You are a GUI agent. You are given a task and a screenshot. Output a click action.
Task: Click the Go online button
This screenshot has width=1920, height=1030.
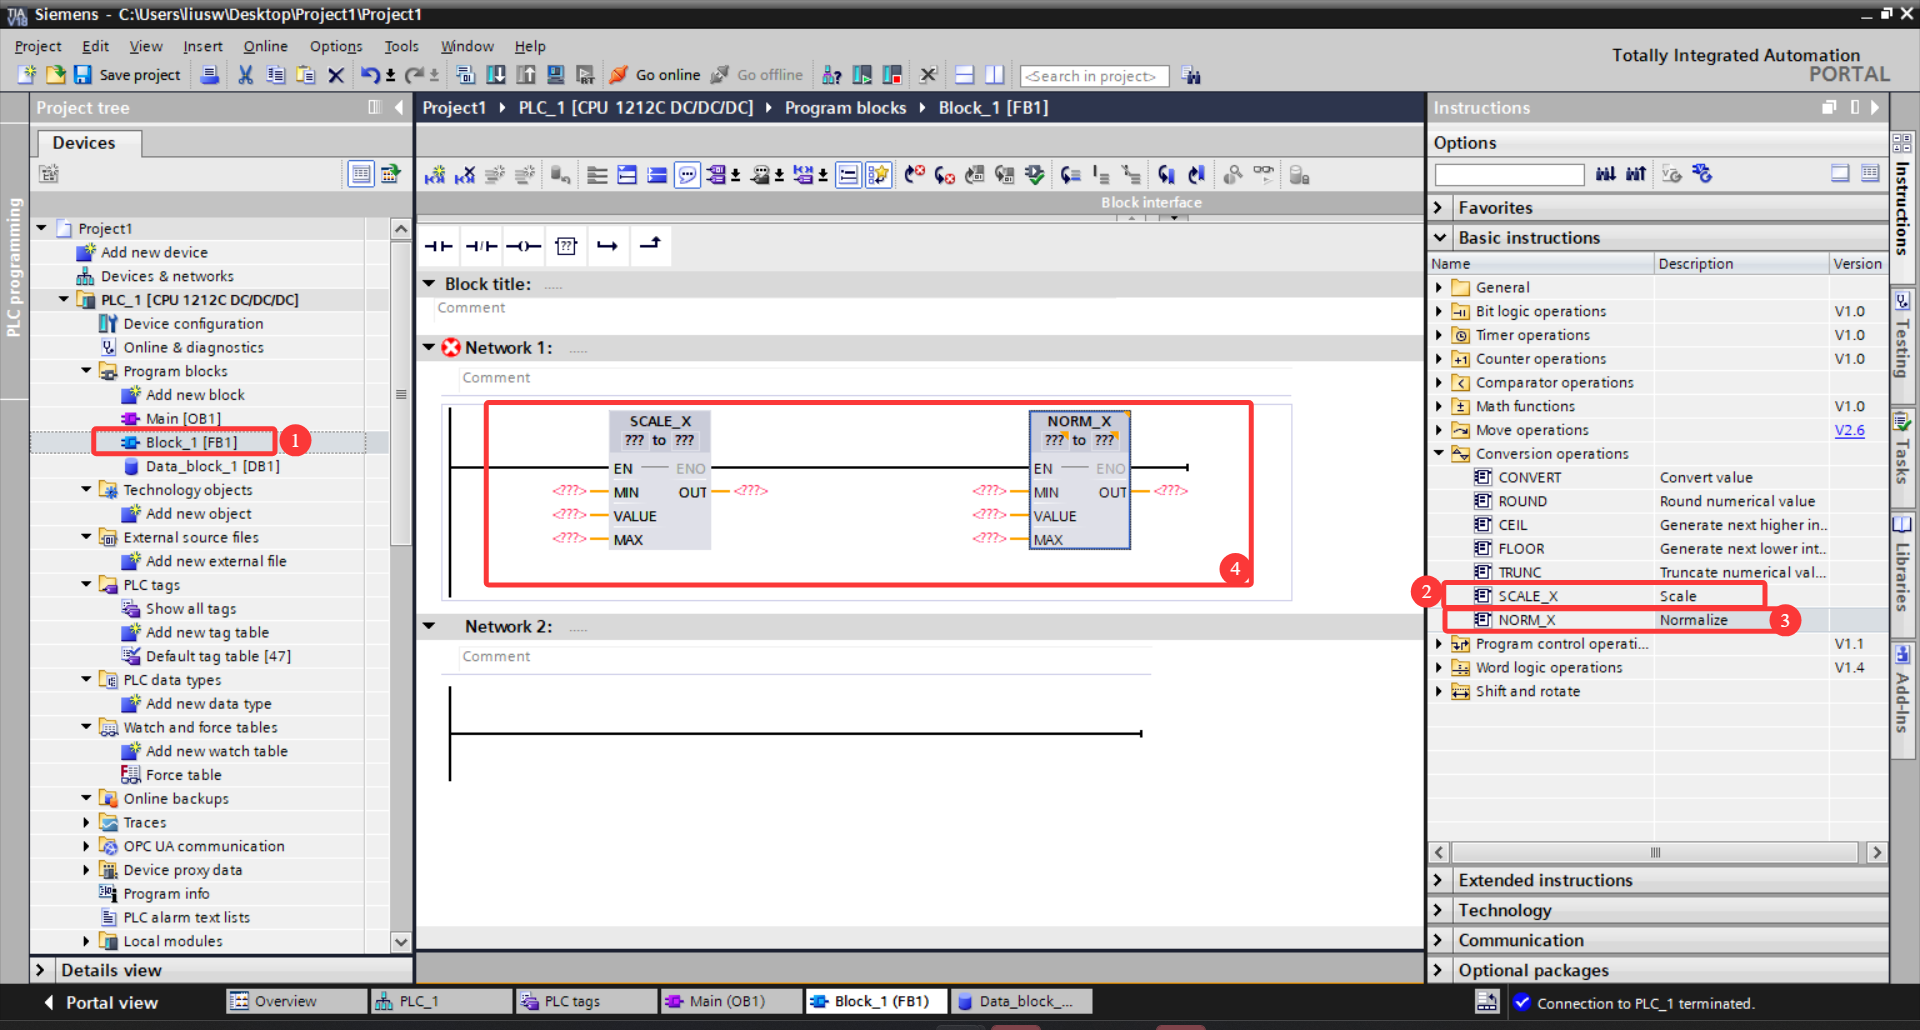pyautogui.click(x=655, y=75)
